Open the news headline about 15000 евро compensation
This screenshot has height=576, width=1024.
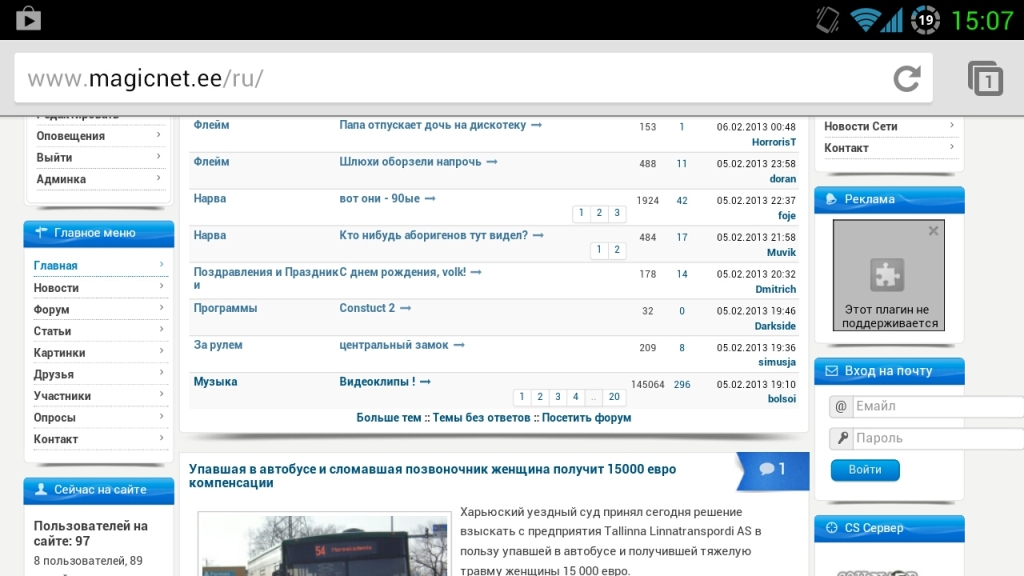point(432,476)
